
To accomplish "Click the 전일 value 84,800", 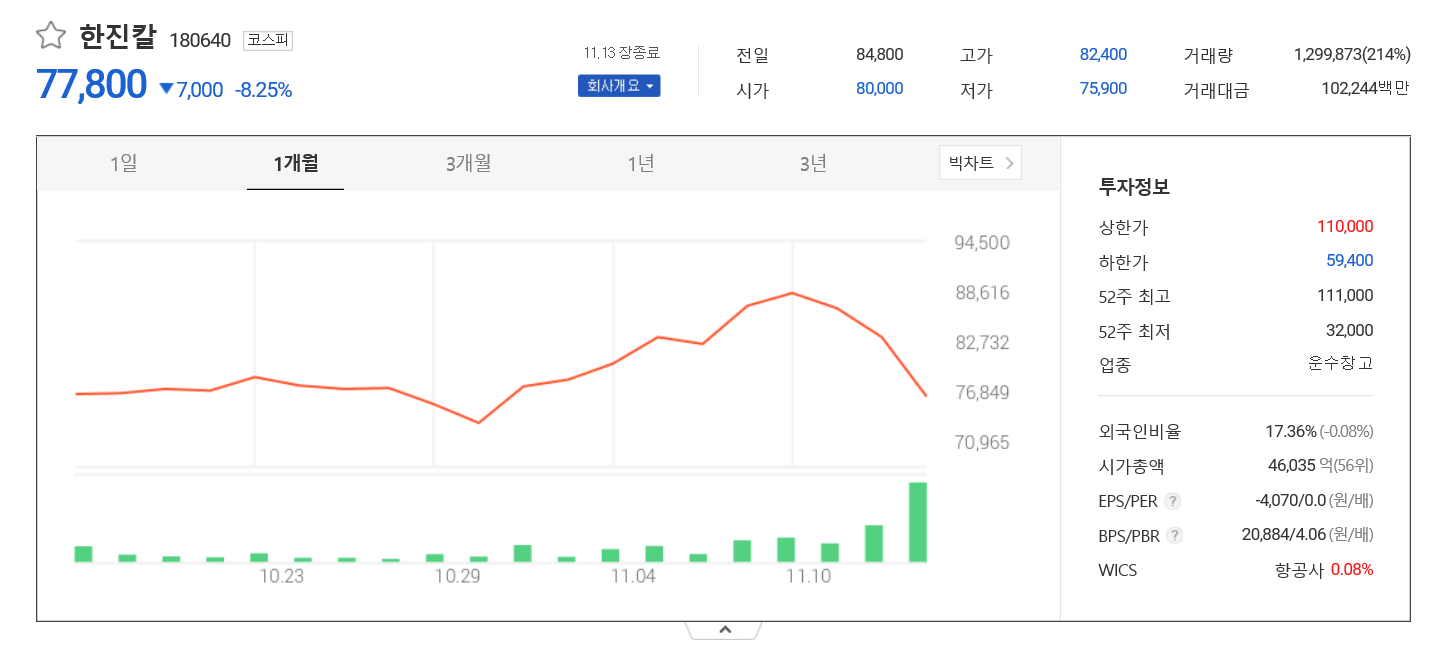I will [x=879, y=54].
